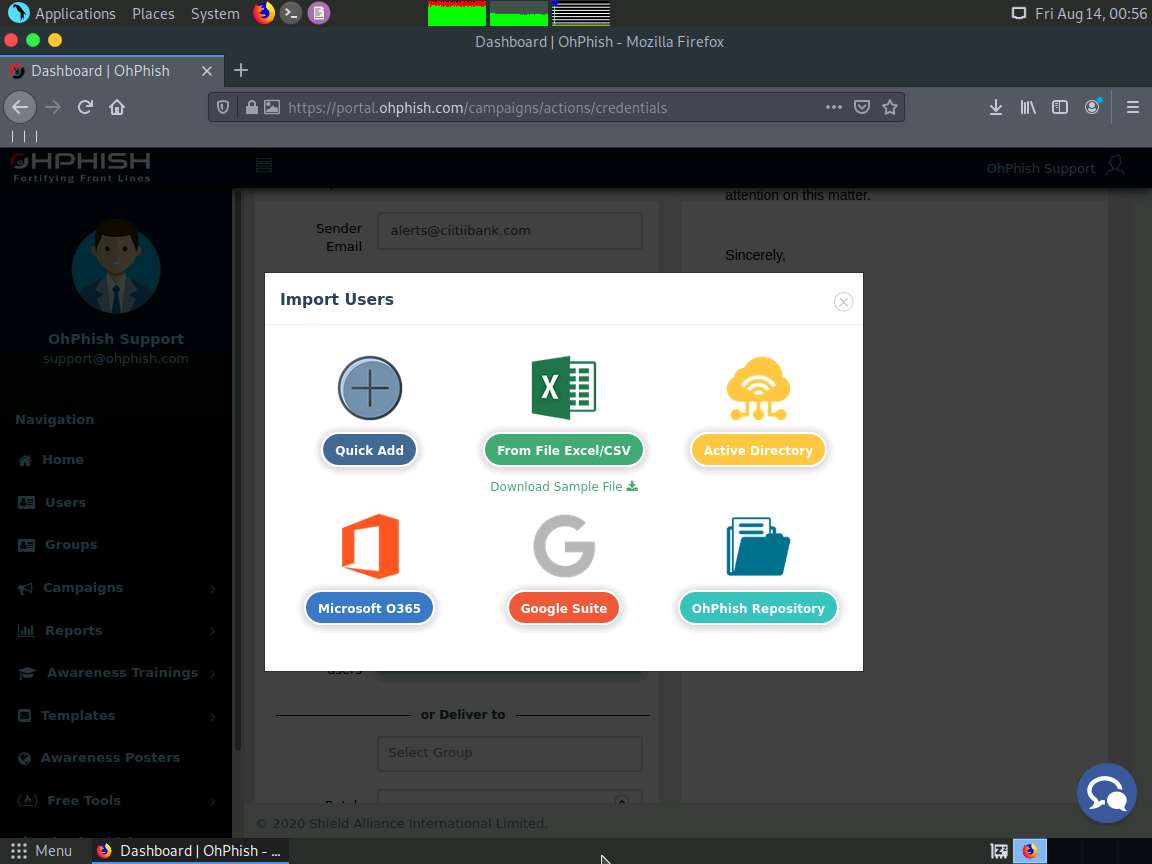Screen dimensions: 1152x864
Task: Click the OhPhish logo
Action: pyautogui.click(x=81, y=167)
